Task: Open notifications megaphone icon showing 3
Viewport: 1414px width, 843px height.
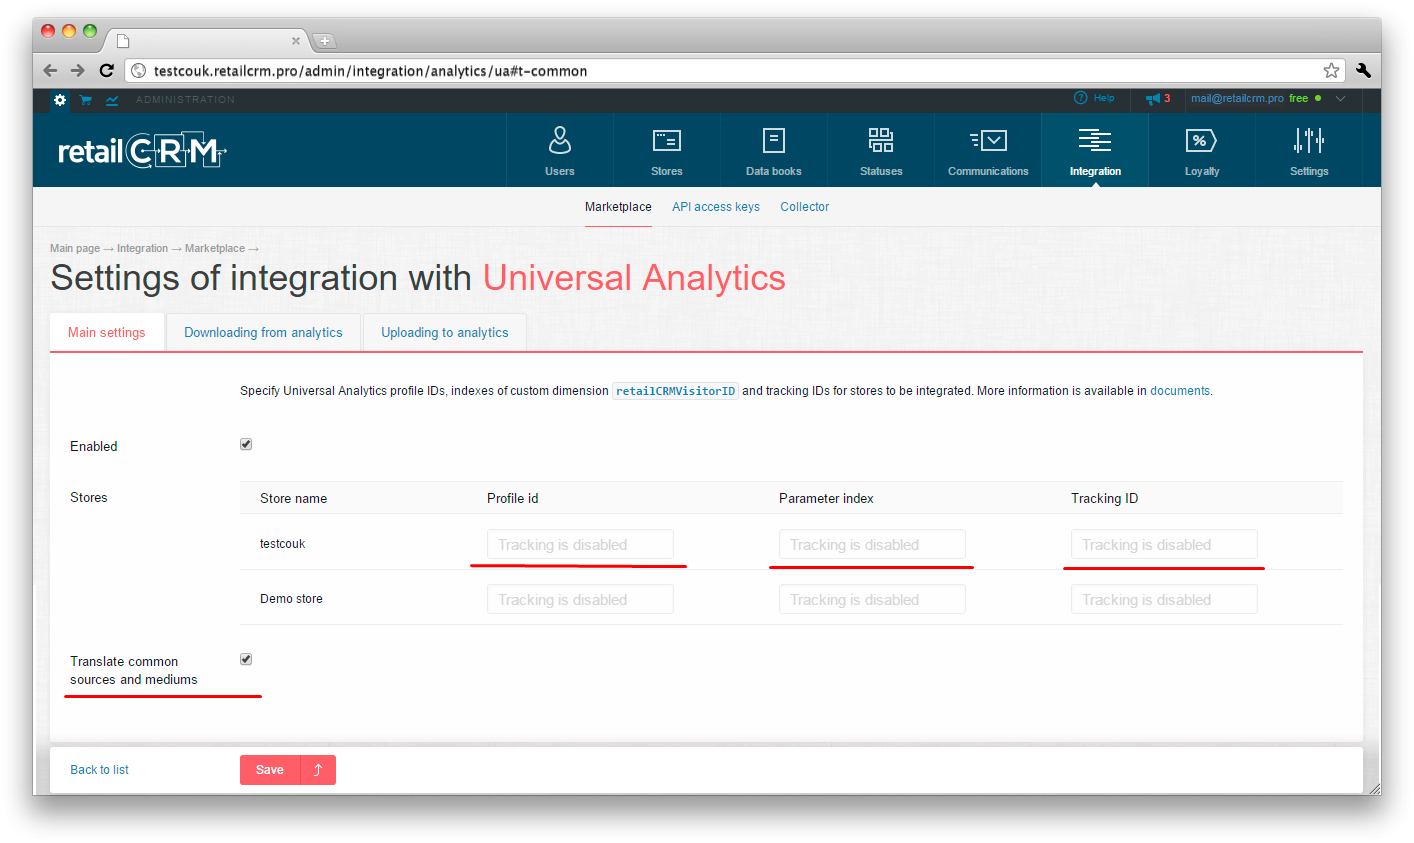Action: pyautogui.click(x=1158, y=98)
